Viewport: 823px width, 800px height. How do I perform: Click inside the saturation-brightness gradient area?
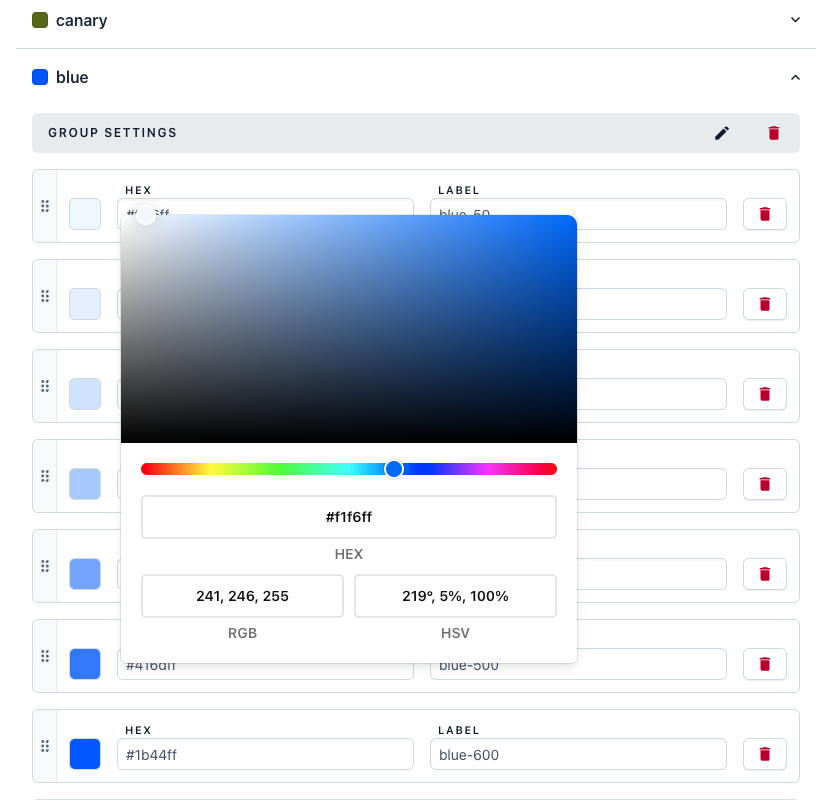coord(349,329)
